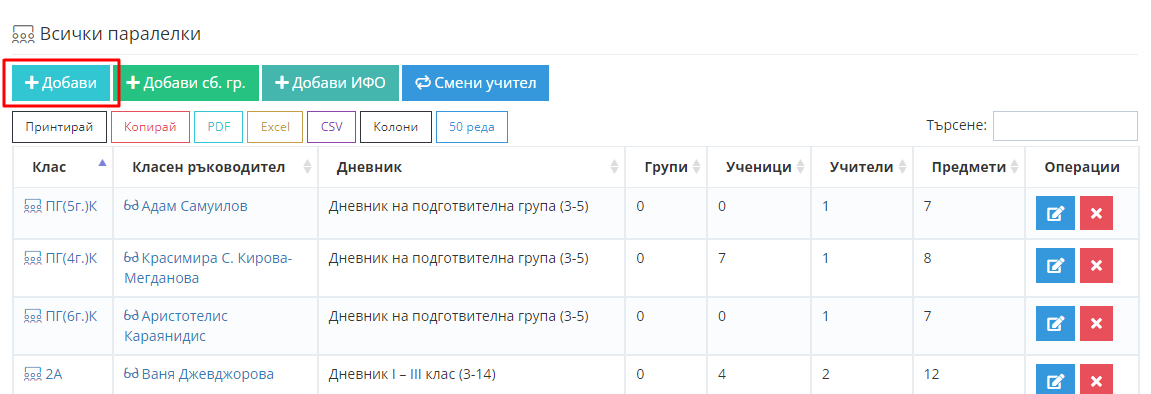The image size is (1151, 394).
Task: Delete the ПГ(5г.)К class row
Action: [1096, 214]
